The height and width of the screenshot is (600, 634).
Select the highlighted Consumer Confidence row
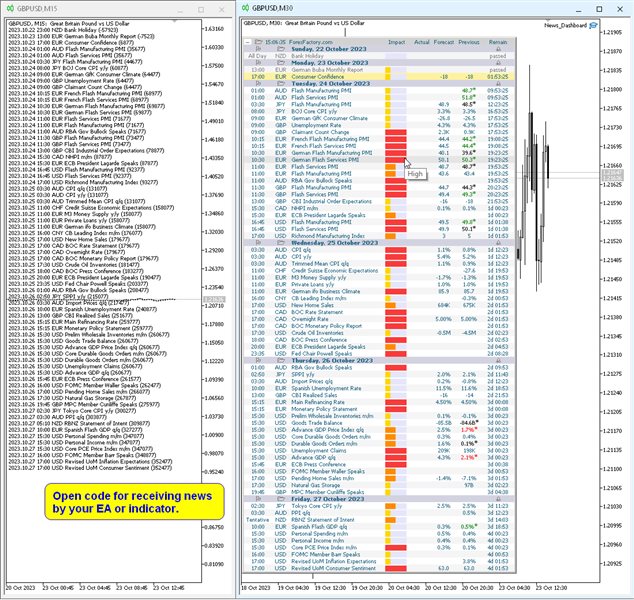[378, 76]
